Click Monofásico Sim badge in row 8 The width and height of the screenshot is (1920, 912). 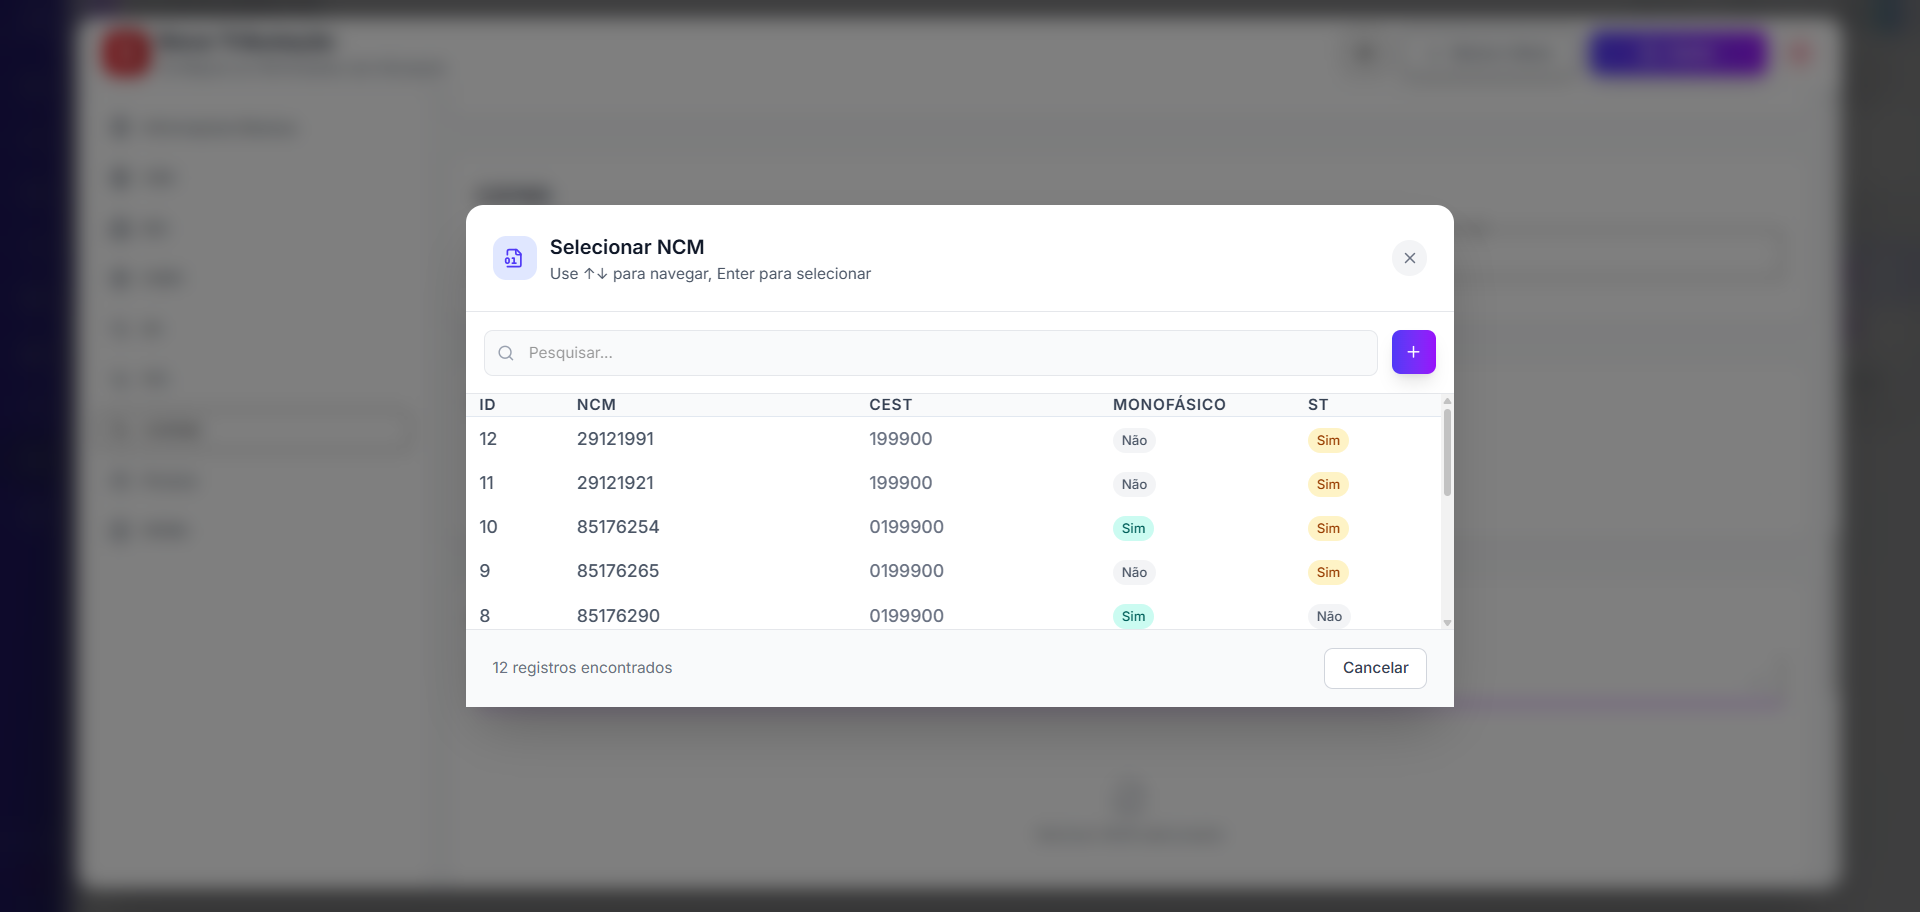(x=1133, y=616)
